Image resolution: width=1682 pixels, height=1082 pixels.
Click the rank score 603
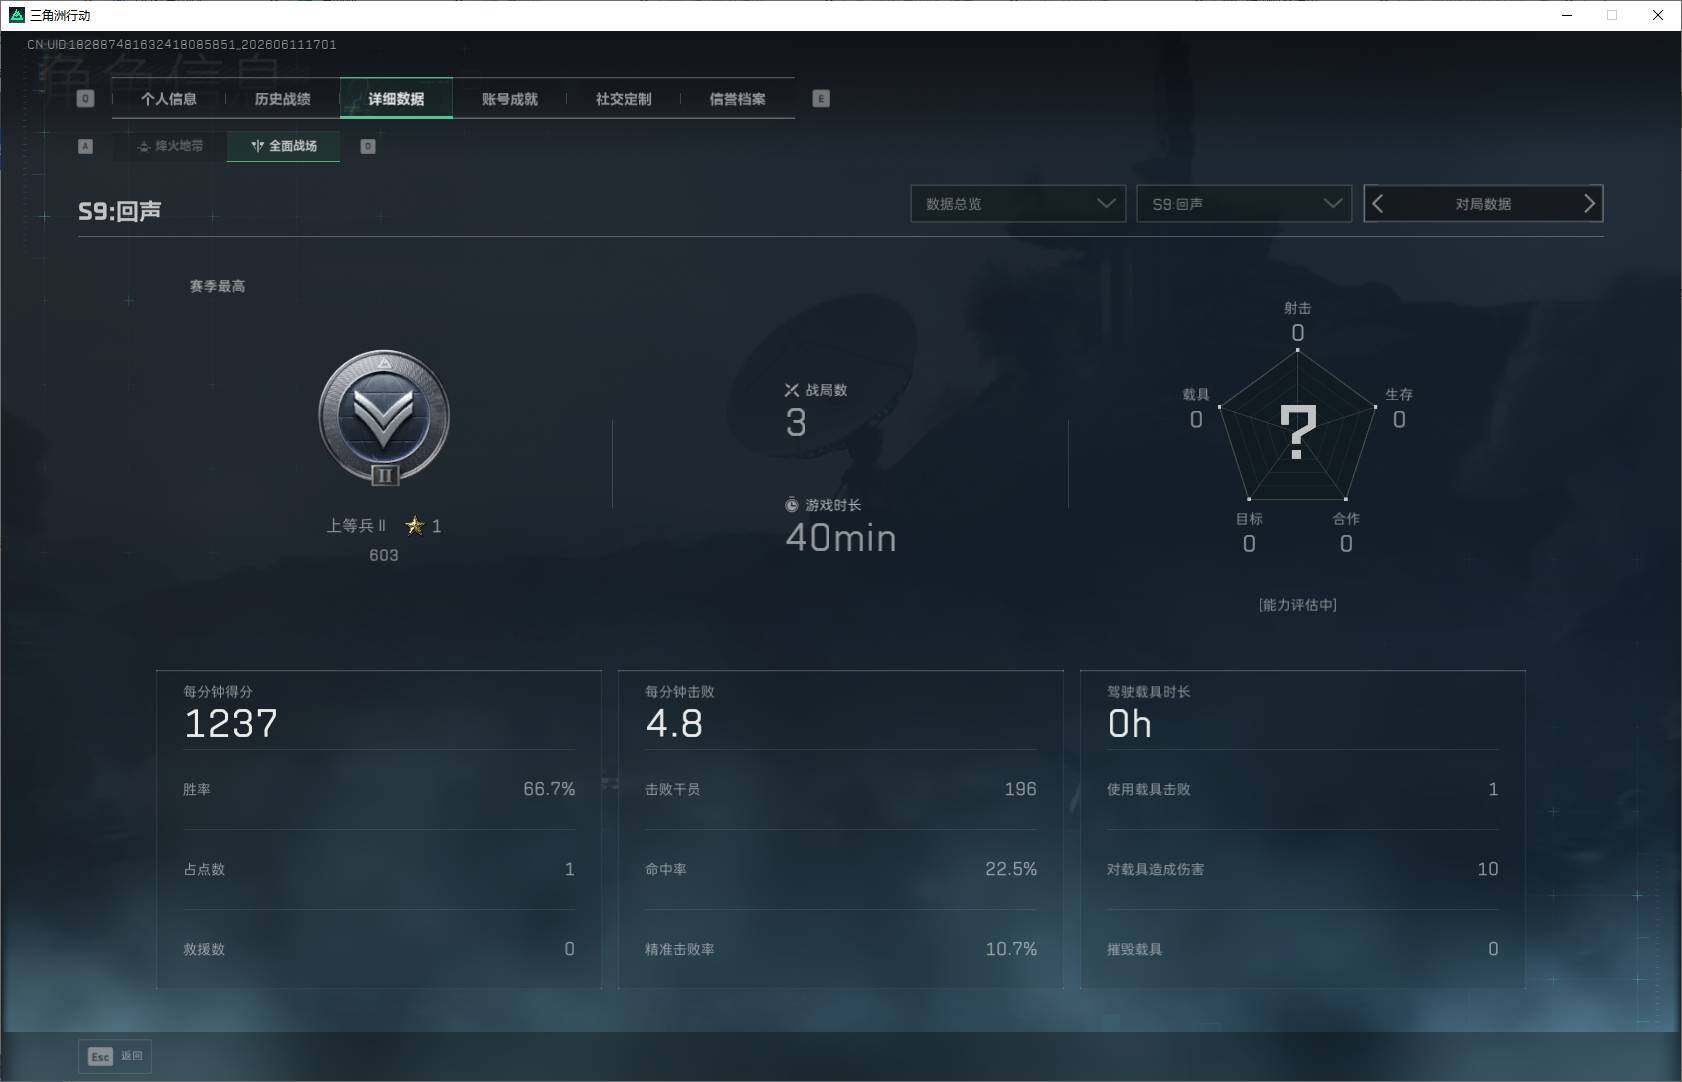coord(384,555)
